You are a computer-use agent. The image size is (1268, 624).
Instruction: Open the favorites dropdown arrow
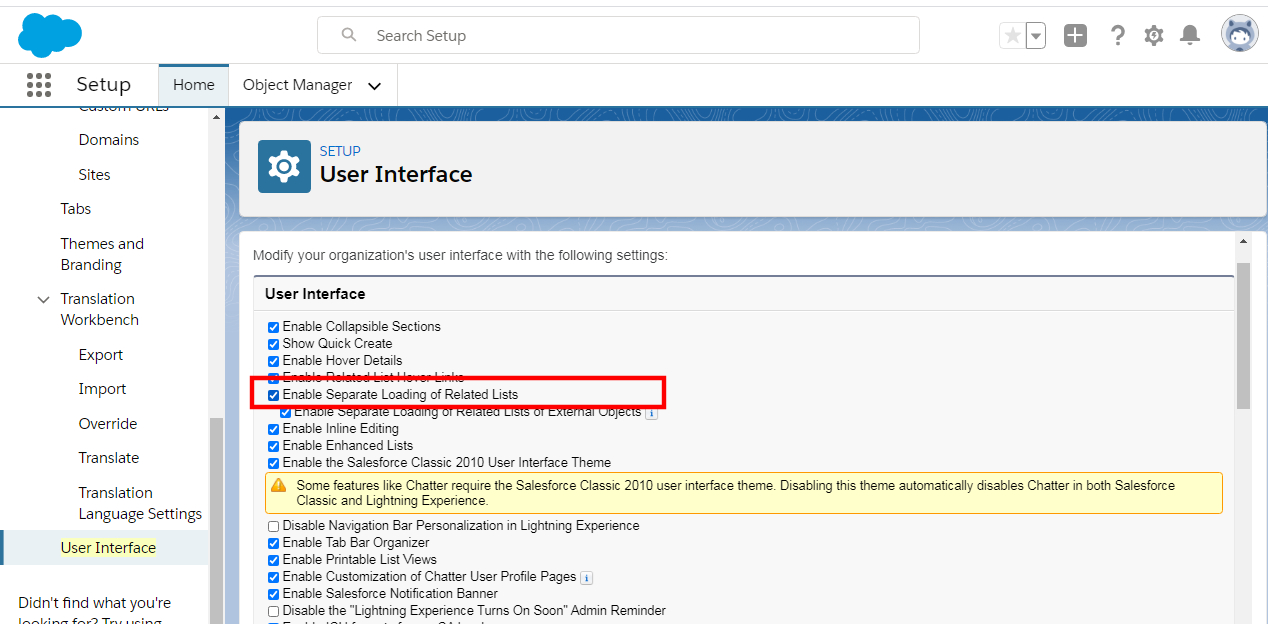click(1035, 34)
